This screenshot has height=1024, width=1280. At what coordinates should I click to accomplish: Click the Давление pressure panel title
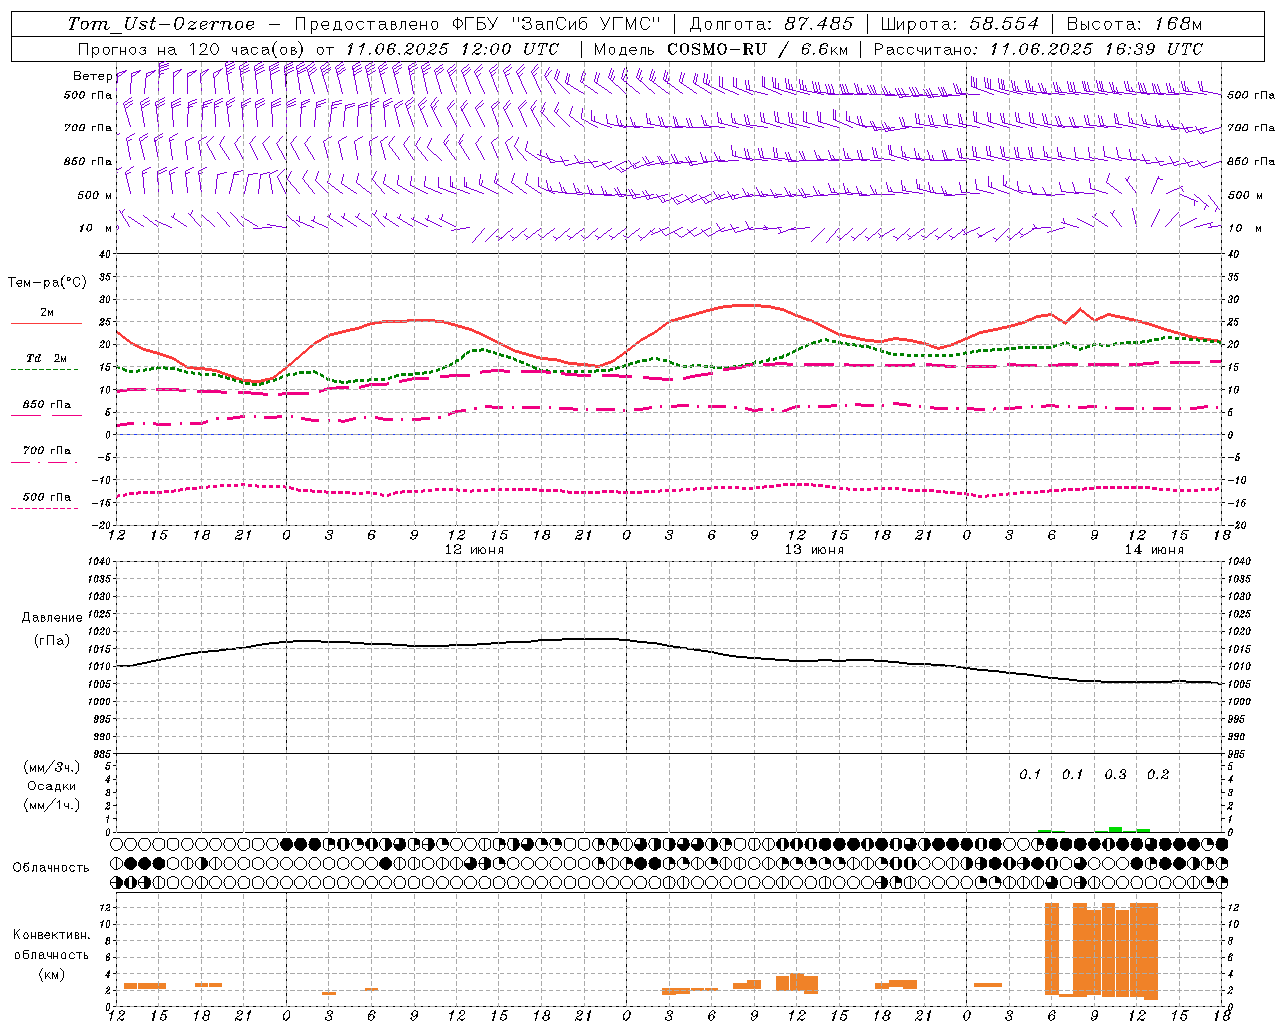(52, 618)
